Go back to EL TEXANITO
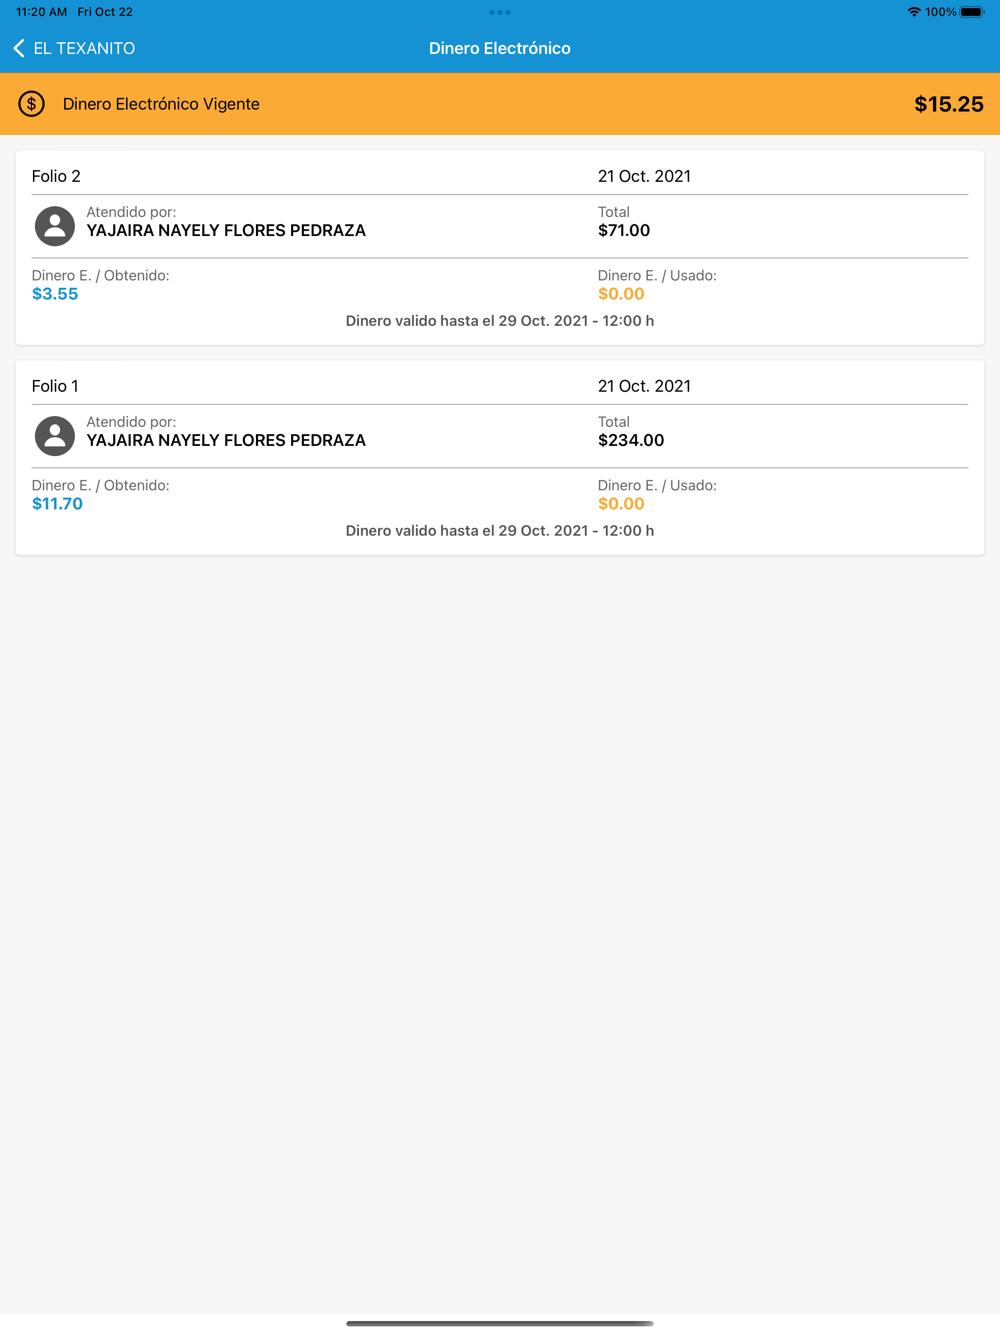 click(84, 48)
